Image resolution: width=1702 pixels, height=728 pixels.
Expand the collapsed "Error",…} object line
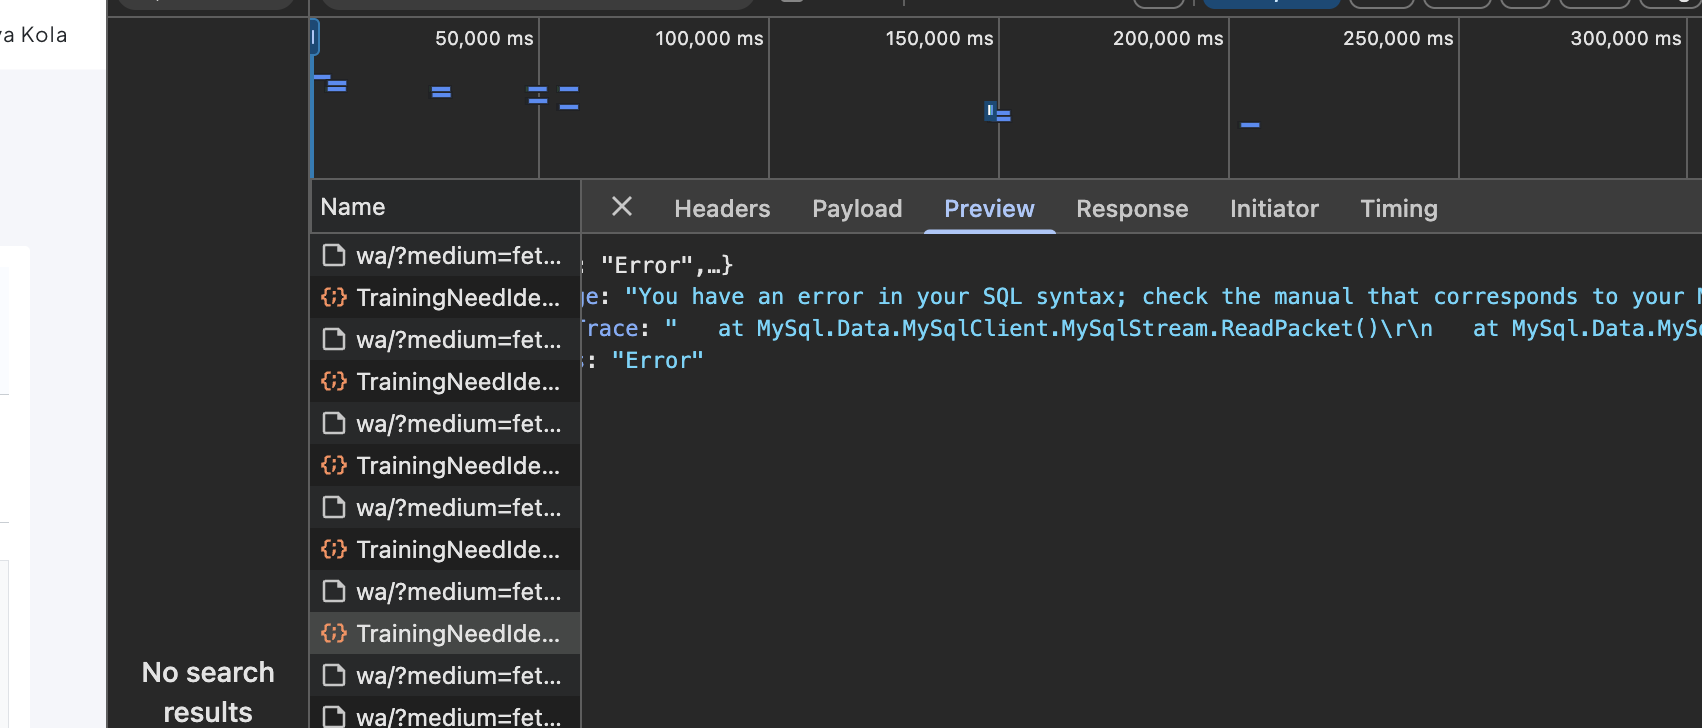point(665,265)
